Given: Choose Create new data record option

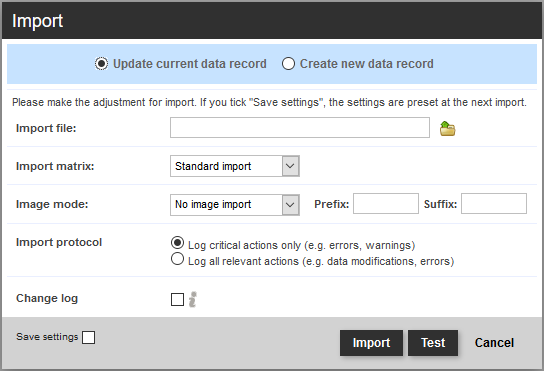Looking at the screenshot, I should tap(288, 64).
